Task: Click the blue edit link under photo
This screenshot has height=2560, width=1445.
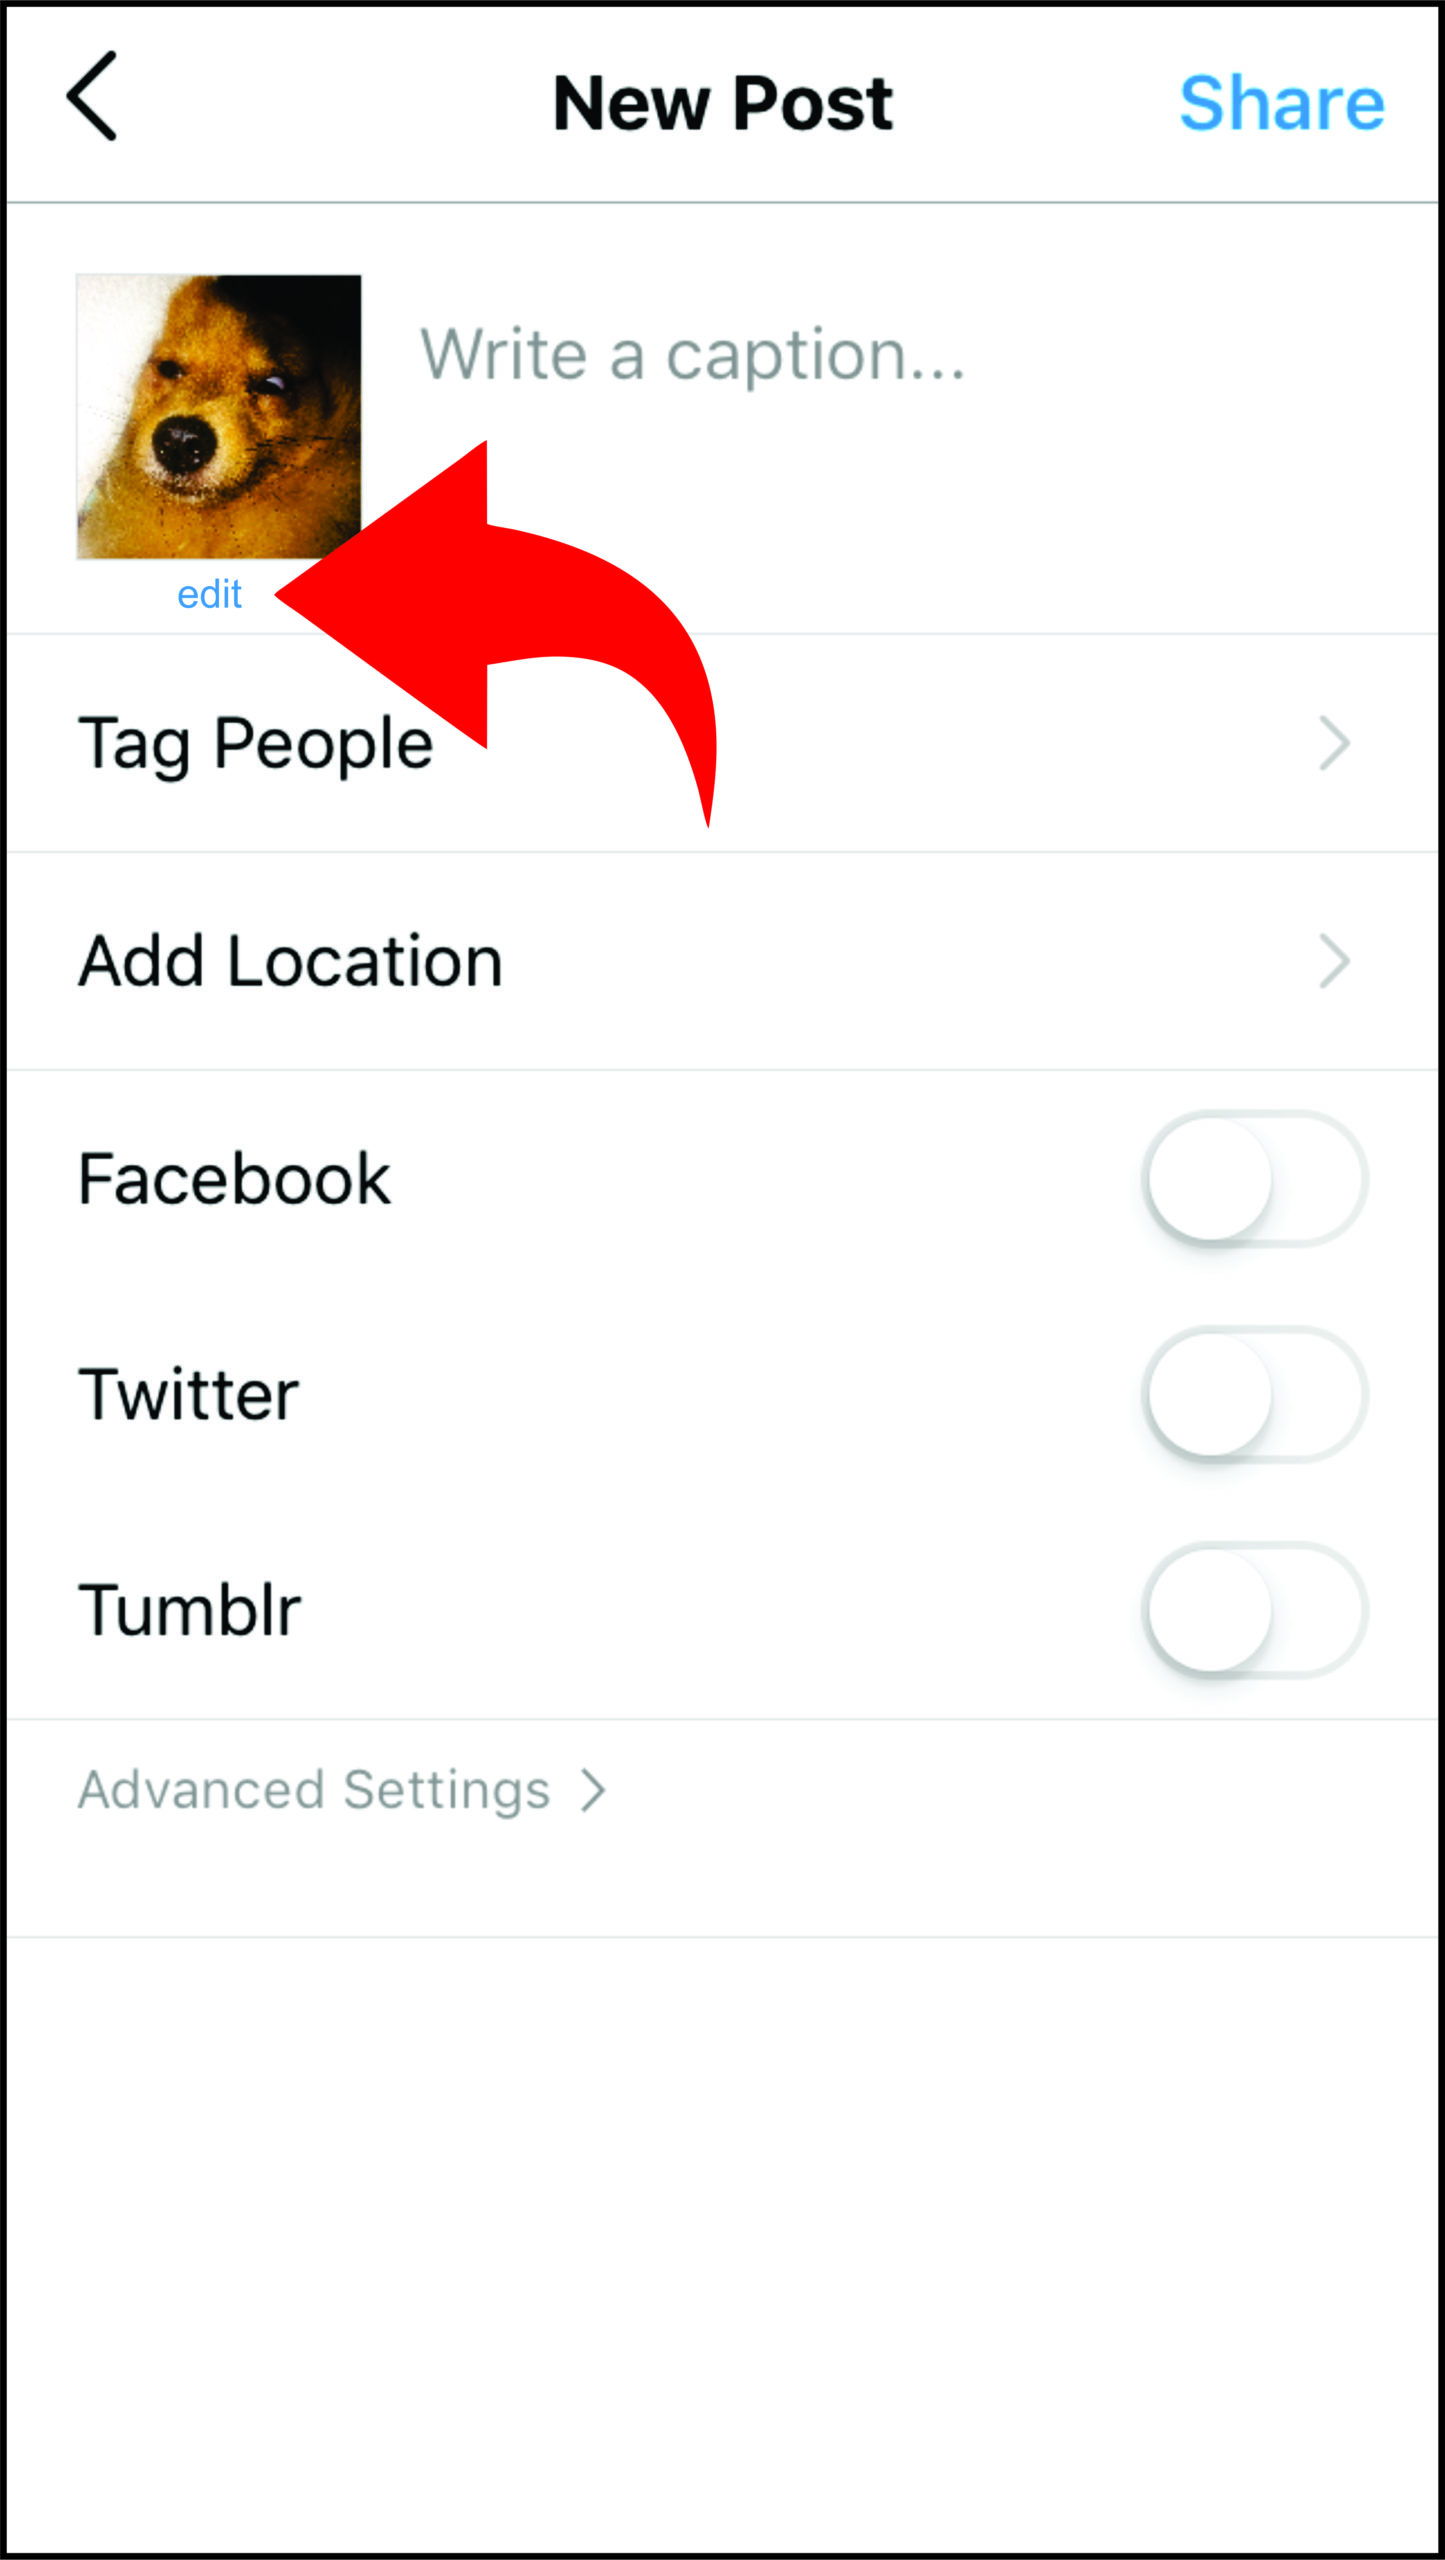Action: 209,594
